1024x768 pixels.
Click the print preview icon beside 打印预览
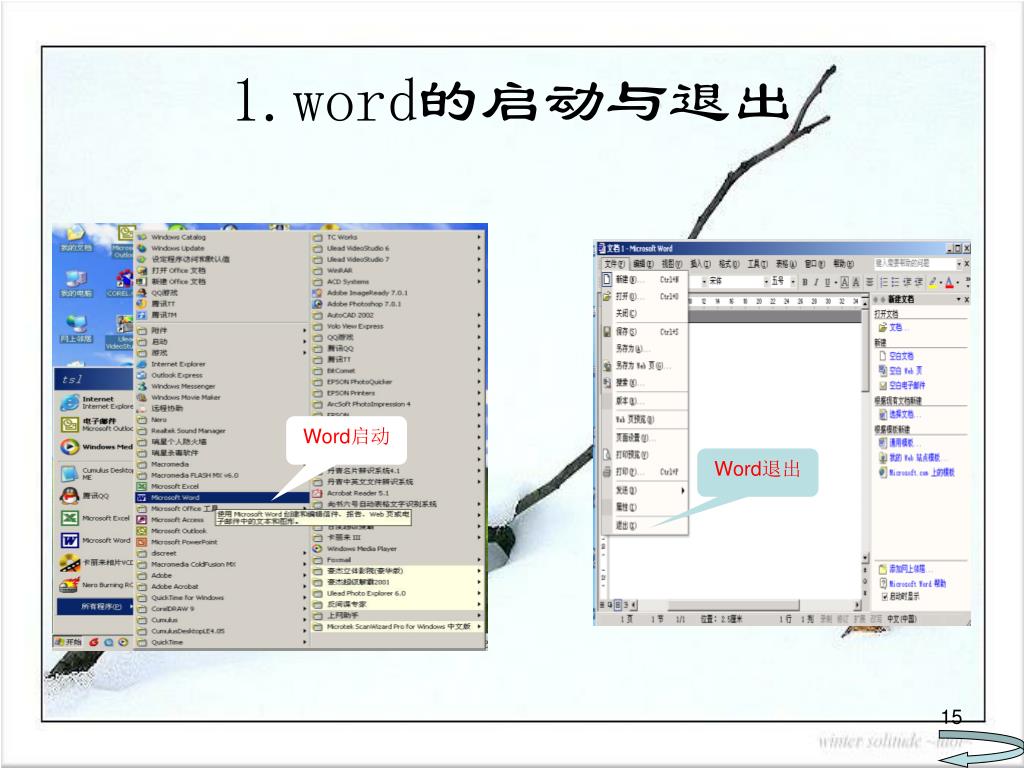click(x=607, y=455)
